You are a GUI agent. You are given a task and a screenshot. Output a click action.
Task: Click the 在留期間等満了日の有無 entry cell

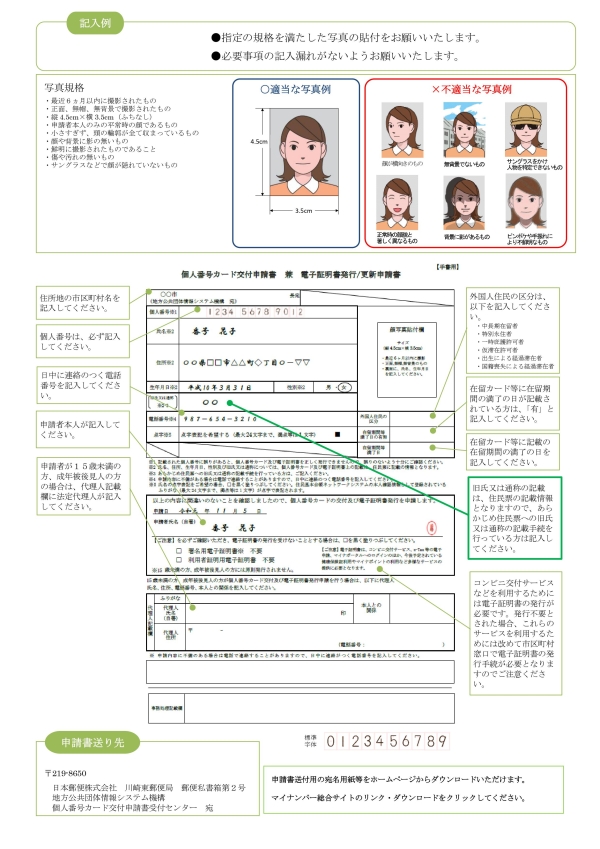coord(421,434)
